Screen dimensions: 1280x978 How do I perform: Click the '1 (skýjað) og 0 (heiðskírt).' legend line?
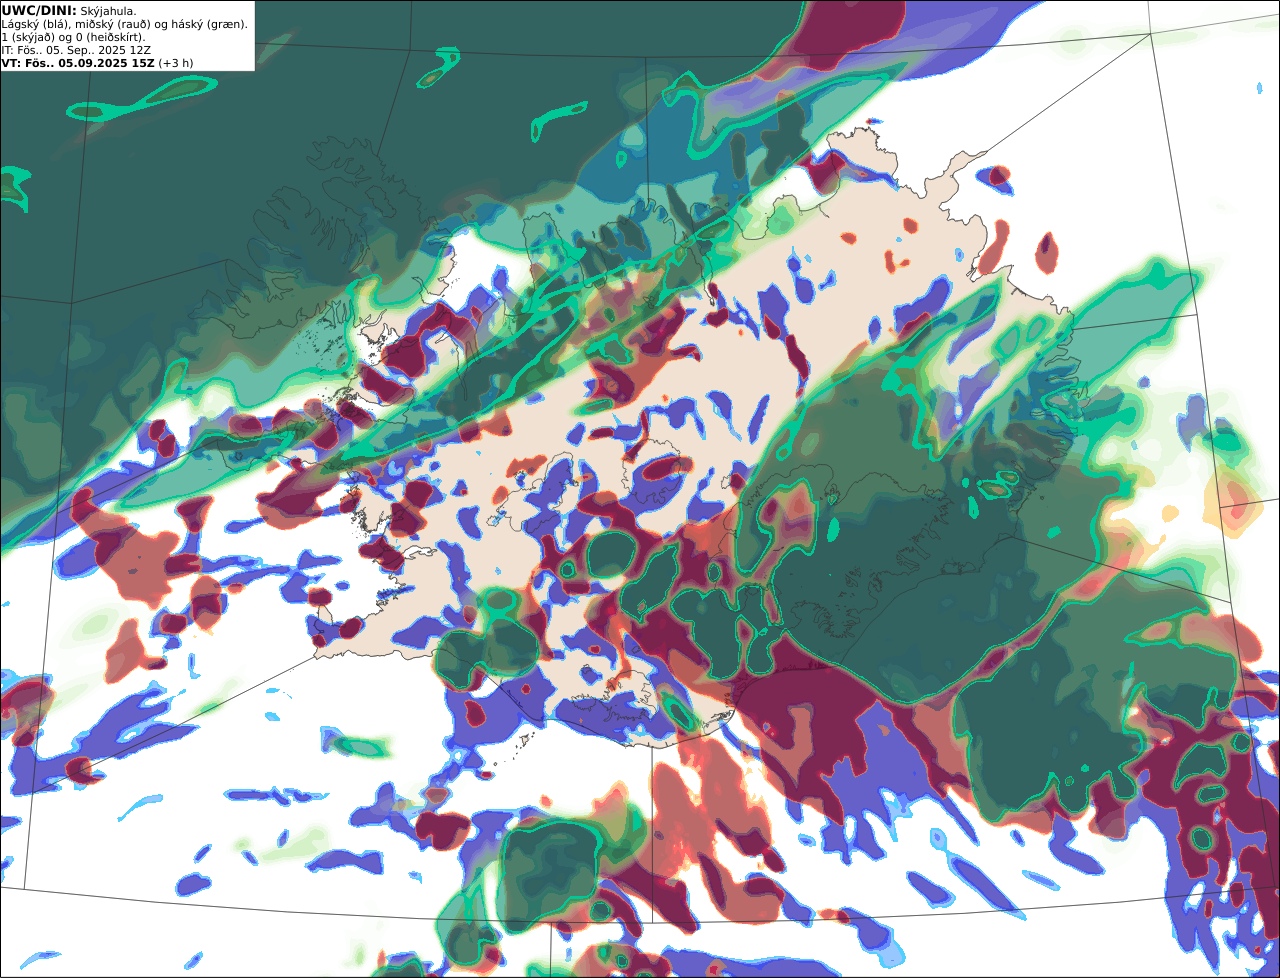[x=73, y=37]
